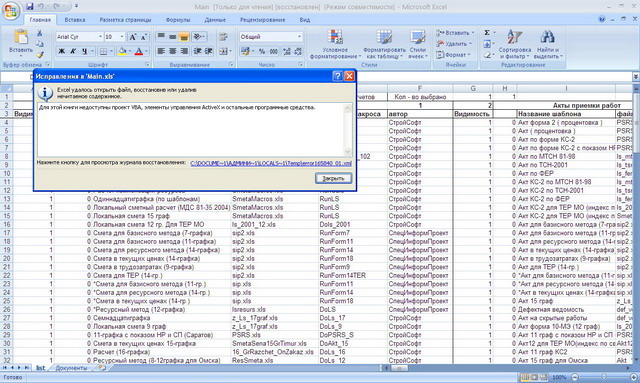
Task: Open Cell Styles (Стили ячеек)
Action: (418, 44)
